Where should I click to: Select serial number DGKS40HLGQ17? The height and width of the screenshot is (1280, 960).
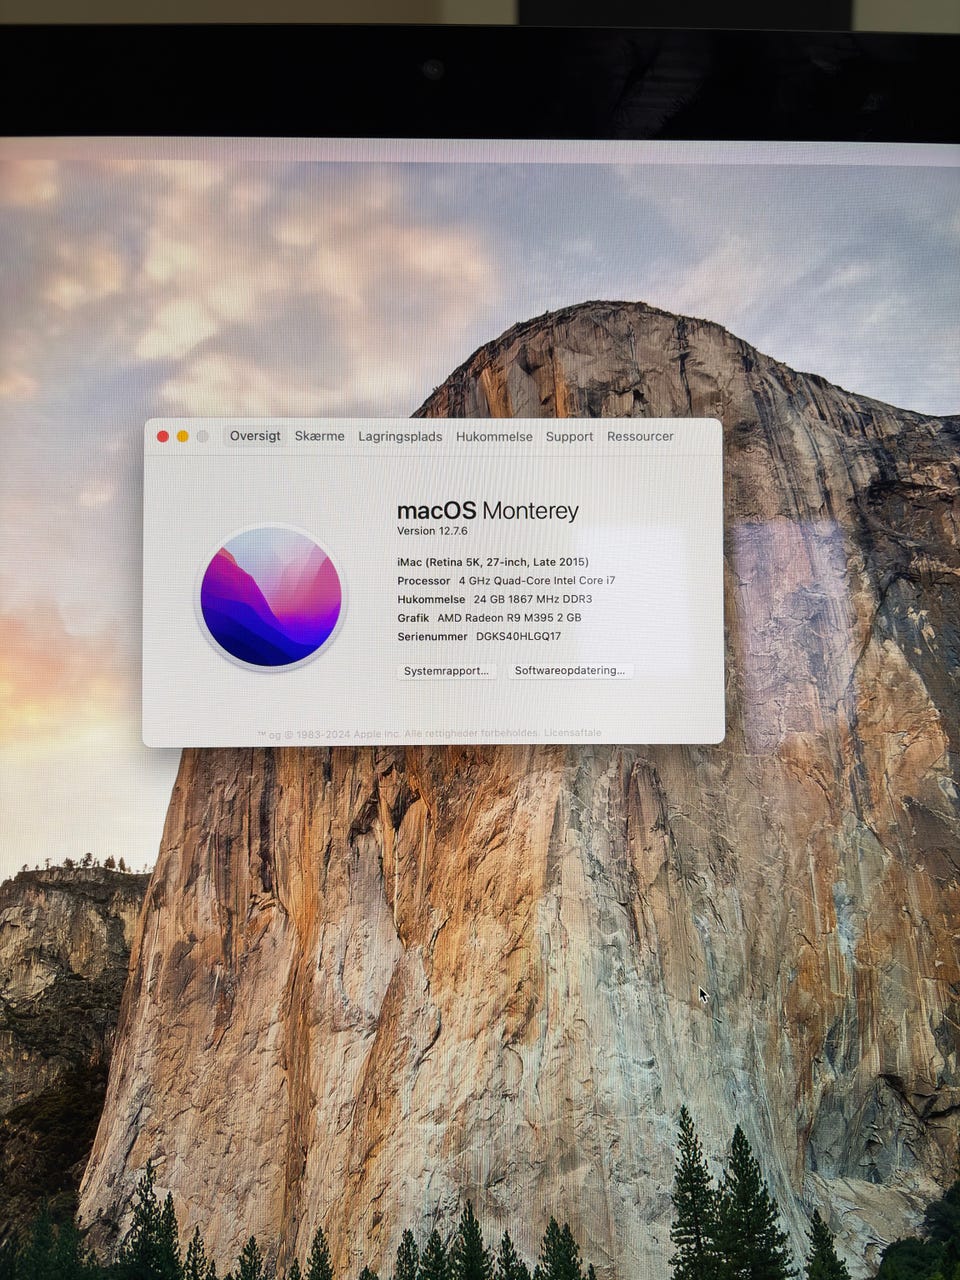[518, 636]
